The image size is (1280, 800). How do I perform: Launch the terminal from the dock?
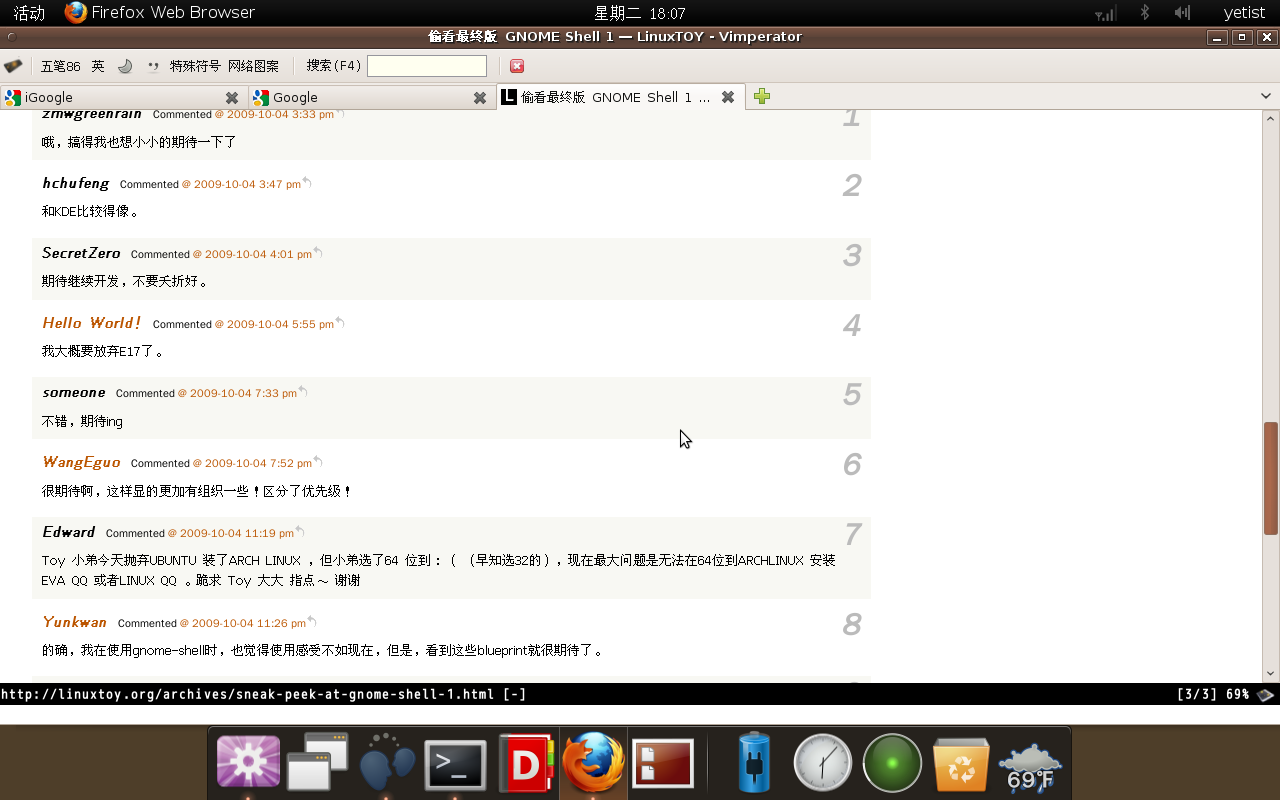(x=455, y=766)
